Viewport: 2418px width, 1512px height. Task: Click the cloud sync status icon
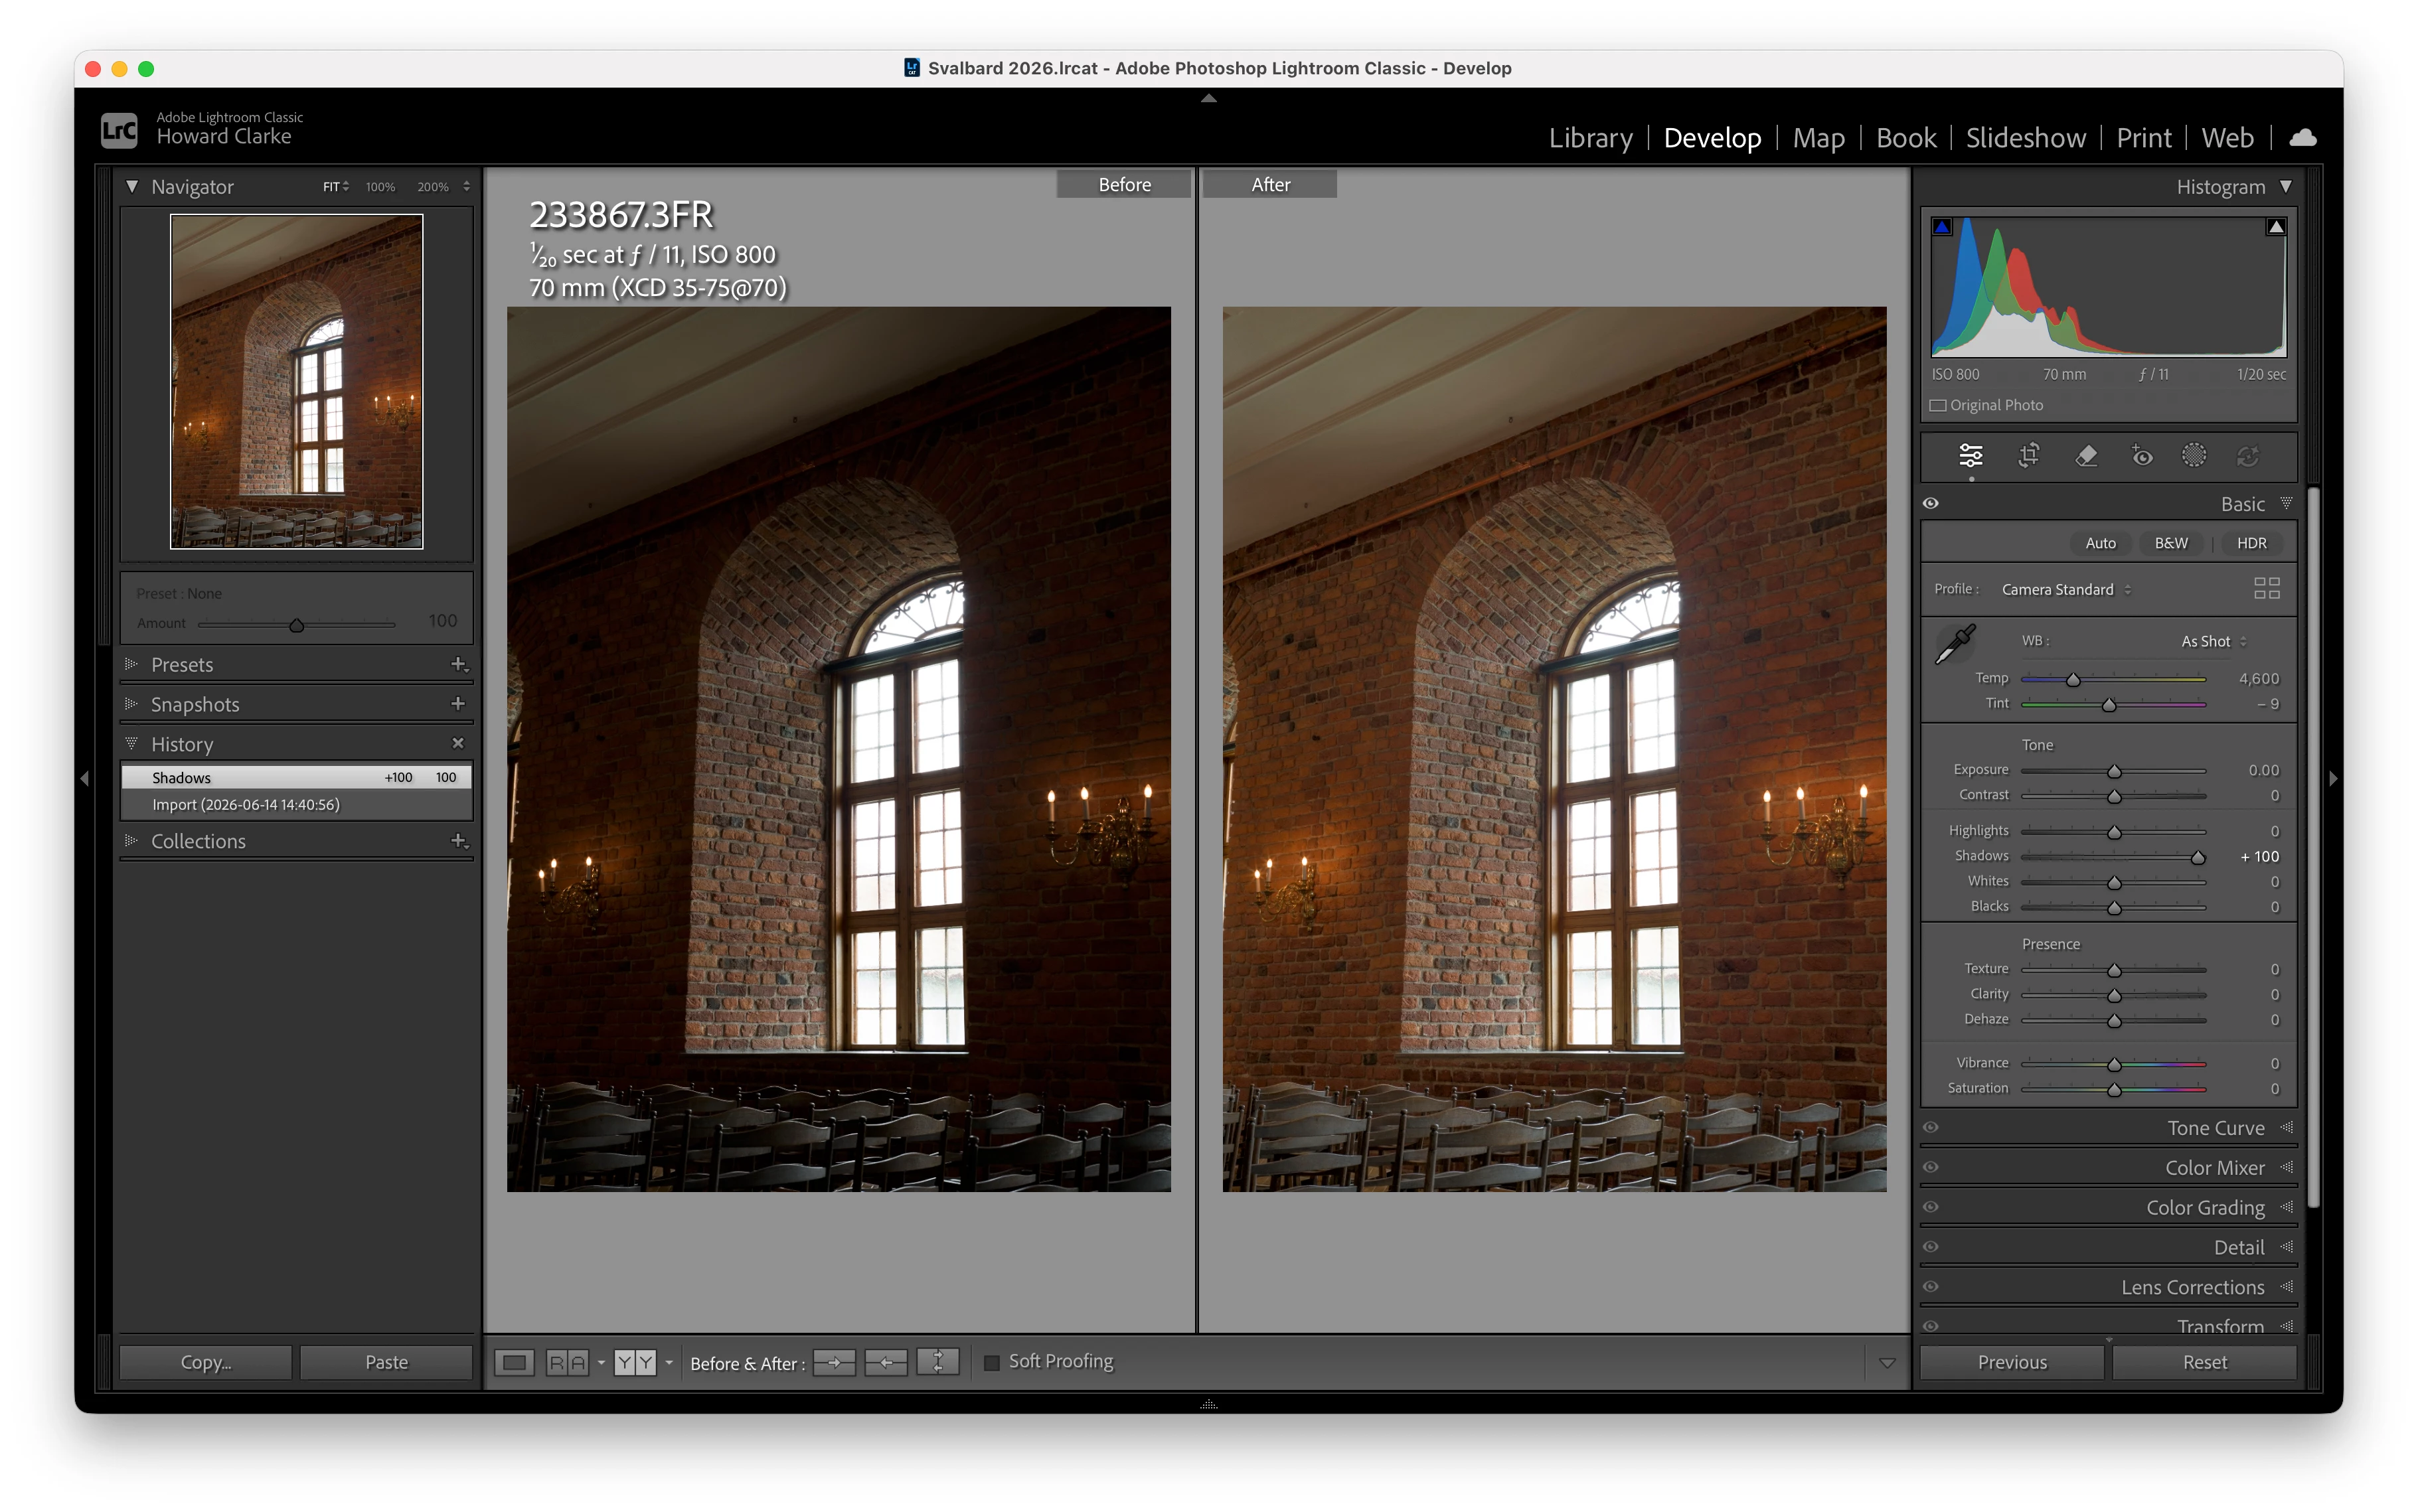(2302, 137)
